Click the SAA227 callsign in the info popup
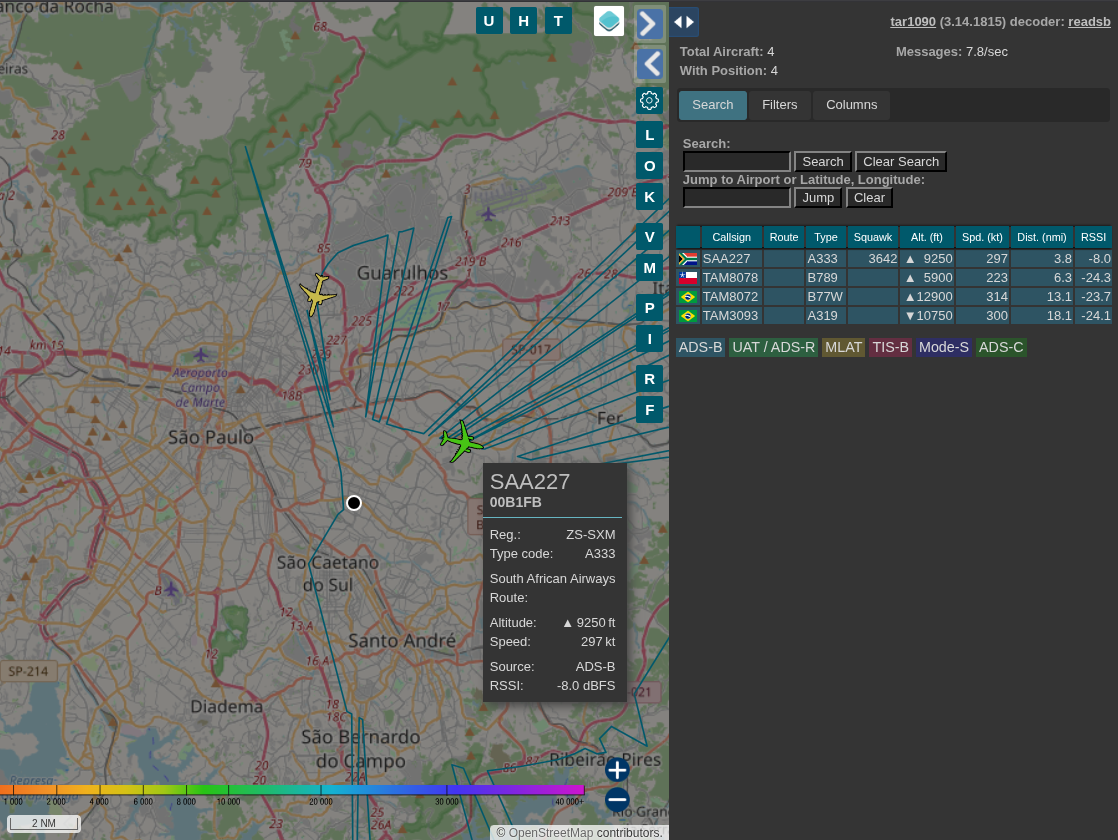The height and width of the screenshot is (840, 1118). (x=530, y=482)
